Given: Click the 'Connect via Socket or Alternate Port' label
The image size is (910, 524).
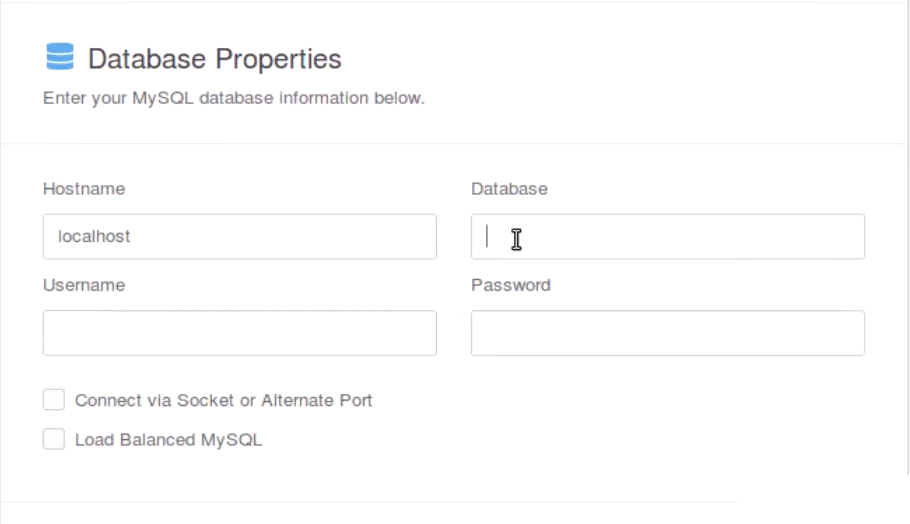Looking at the screenshot, I should 223,401.
